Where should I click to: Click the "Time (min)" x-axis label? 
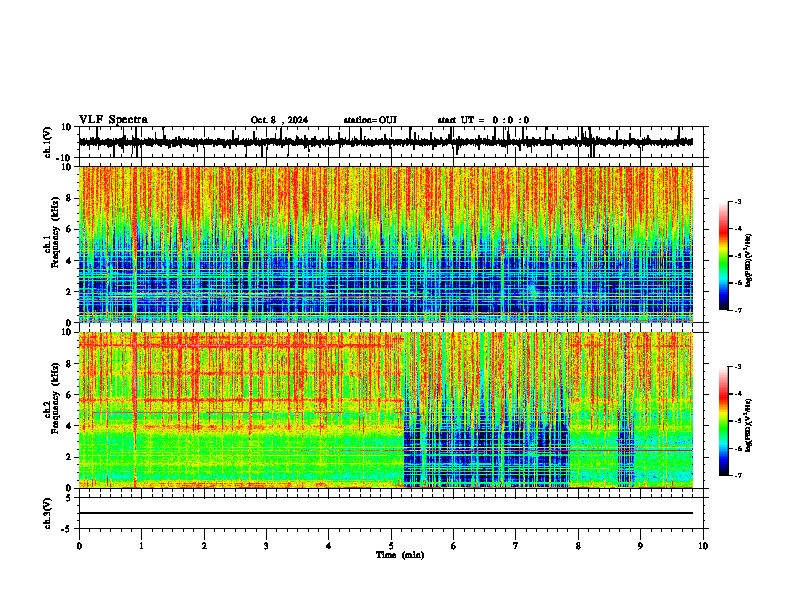coord(400,555)
